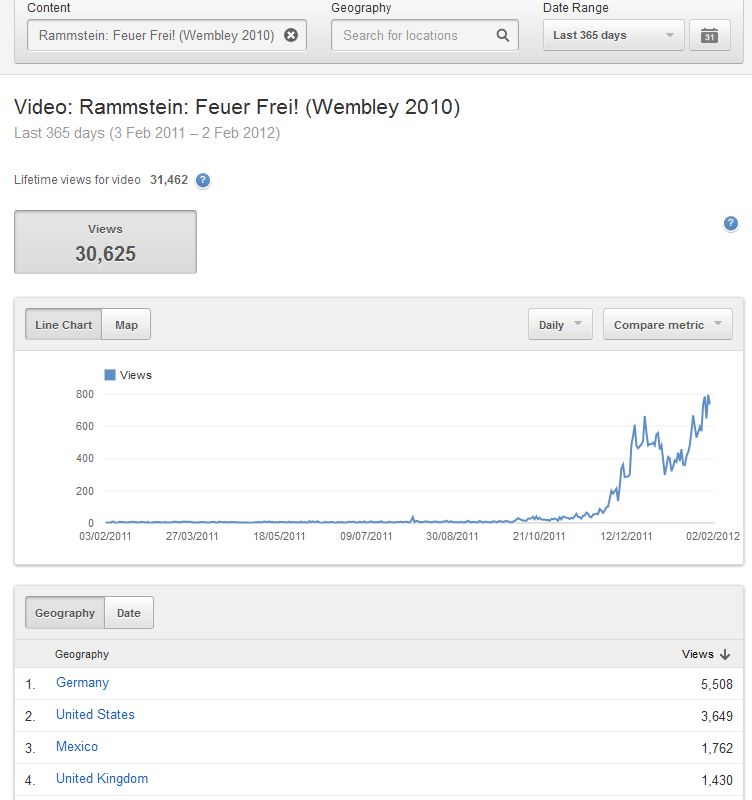The image size is (752, 800).
Task: Click Mexico's 1,762 views value
Action: coord(717,748)
